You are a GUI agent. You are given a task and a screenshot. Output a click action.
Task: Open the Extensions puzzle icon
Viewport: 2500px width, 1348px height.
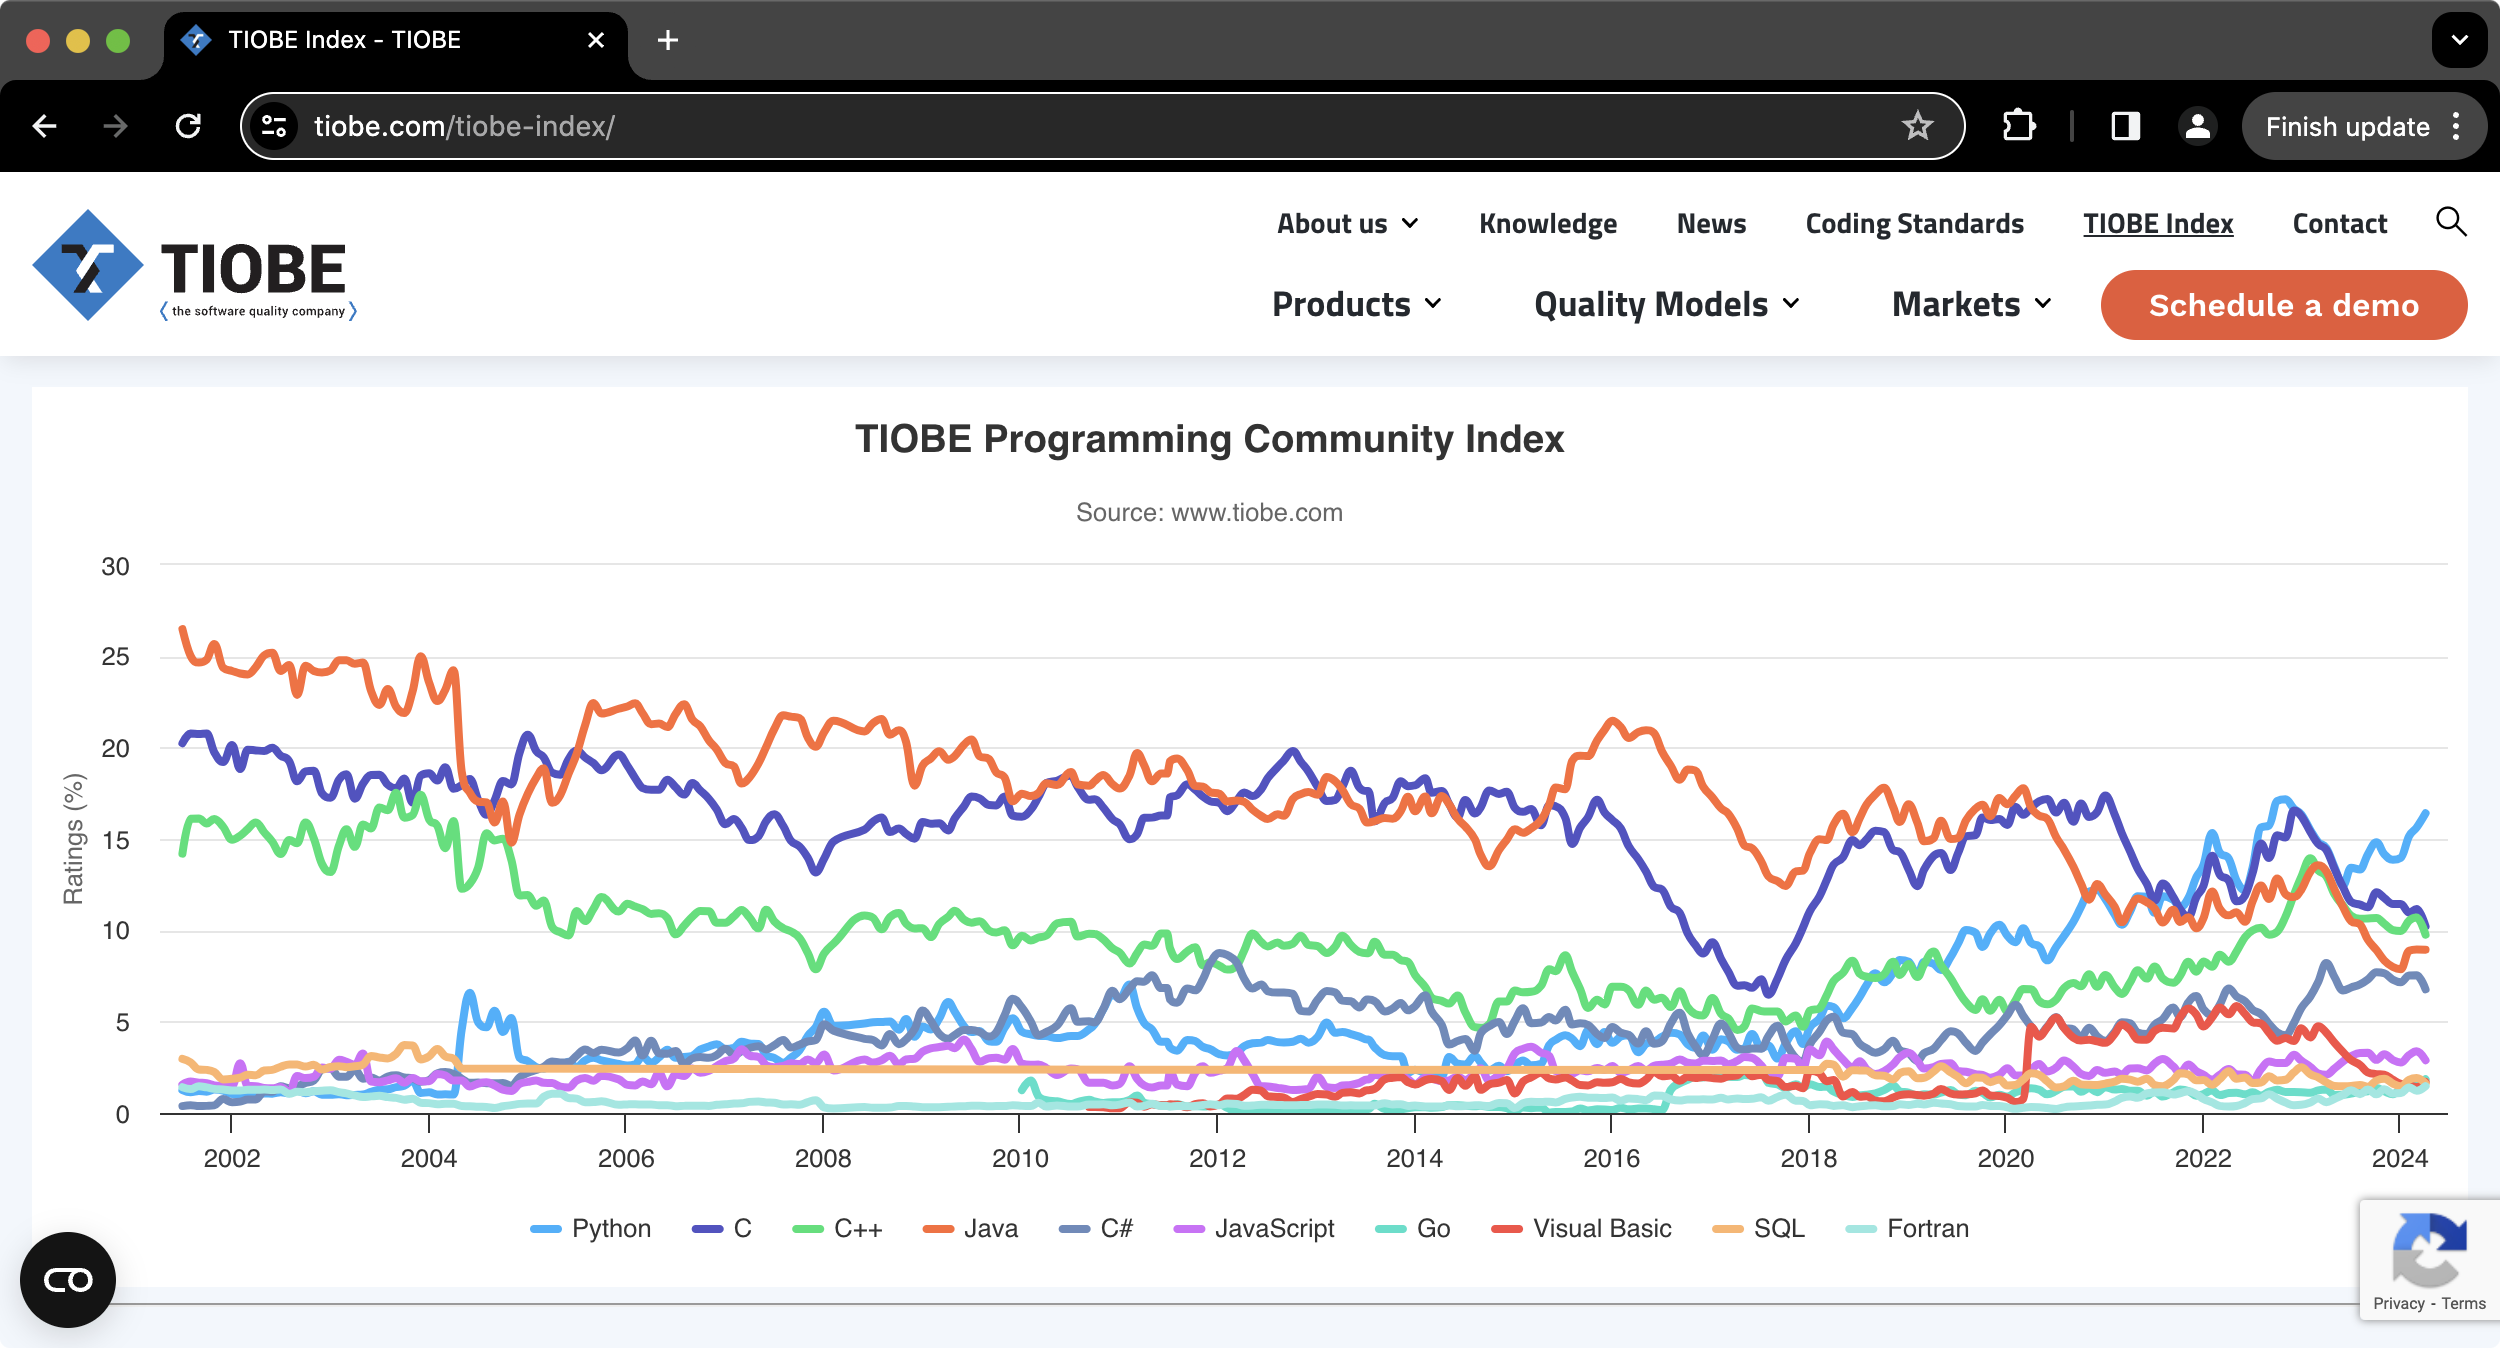(x=2019, y=126)
